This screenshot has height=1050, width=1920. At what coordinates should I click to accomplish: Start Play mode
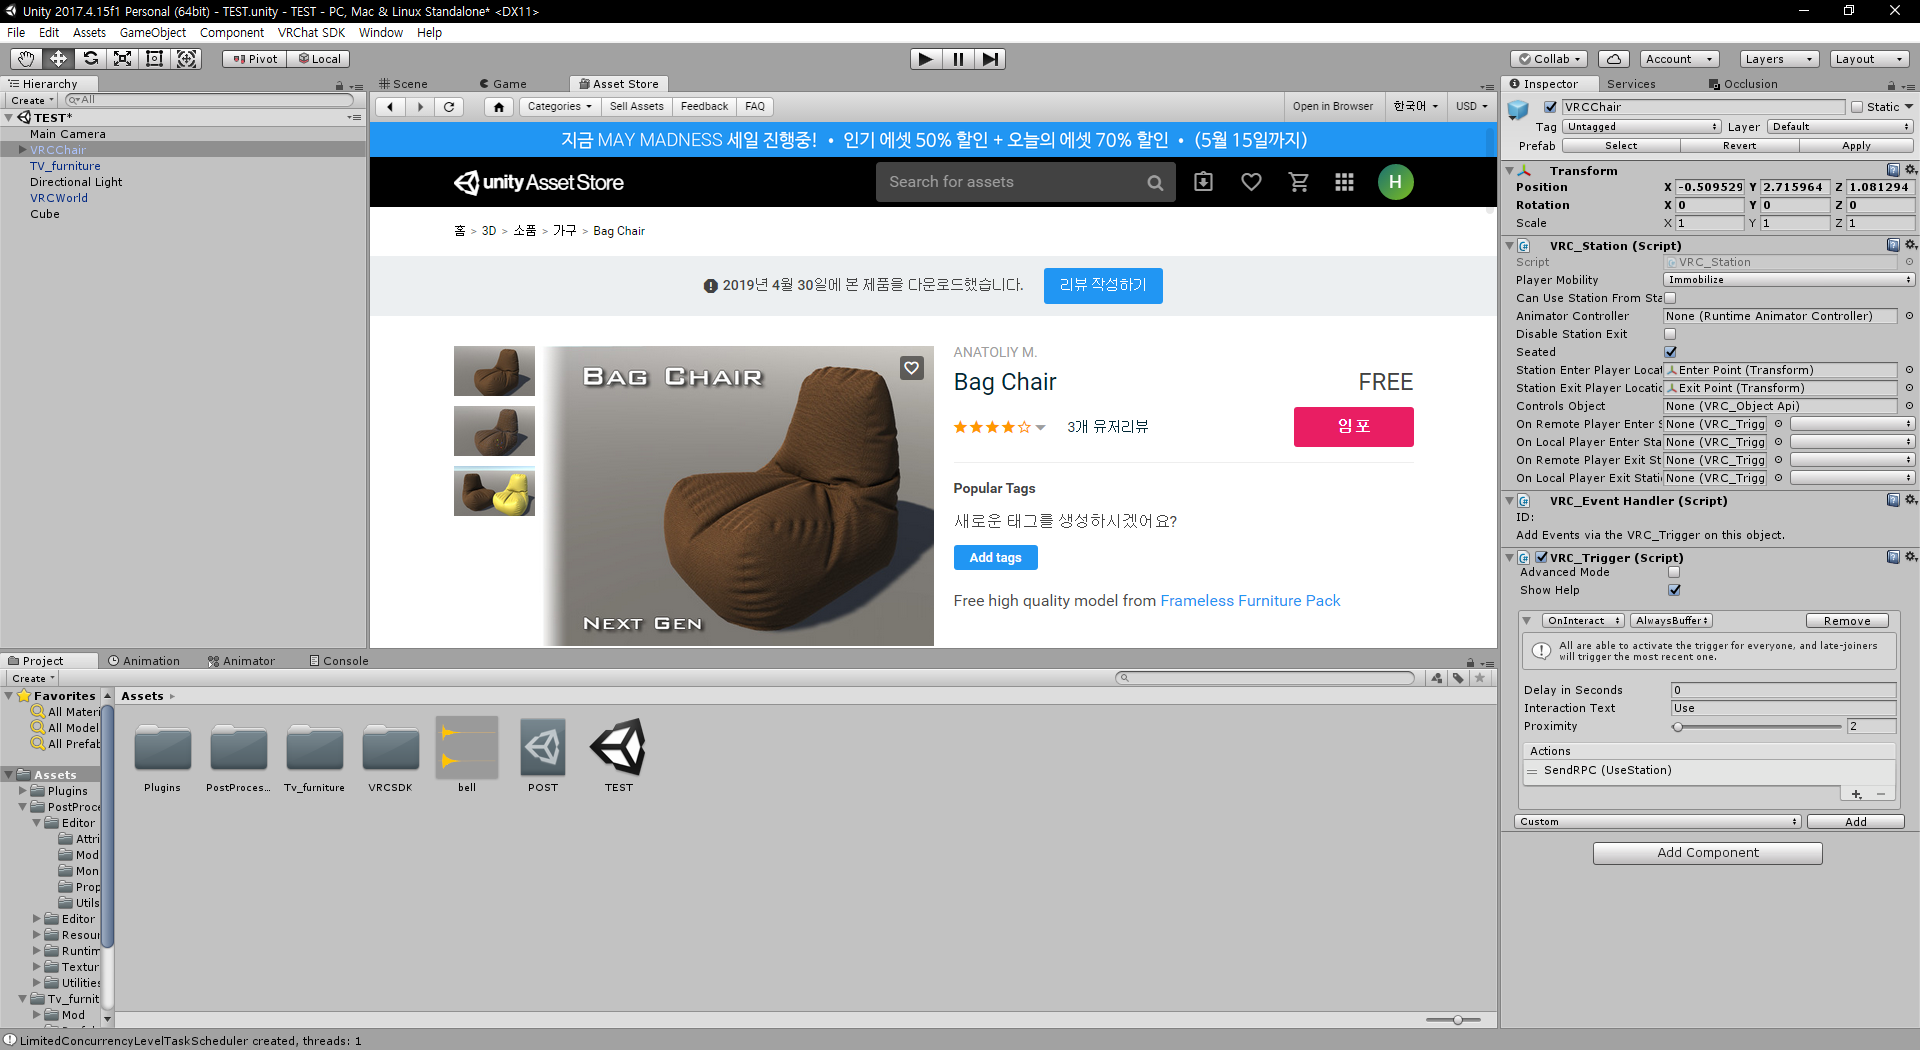coord(926,59)
